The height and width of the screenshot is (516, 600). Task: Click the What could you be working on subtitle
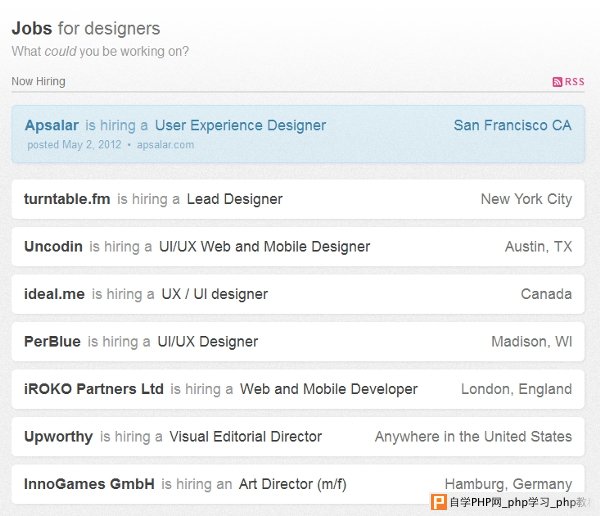click(100, 51)
